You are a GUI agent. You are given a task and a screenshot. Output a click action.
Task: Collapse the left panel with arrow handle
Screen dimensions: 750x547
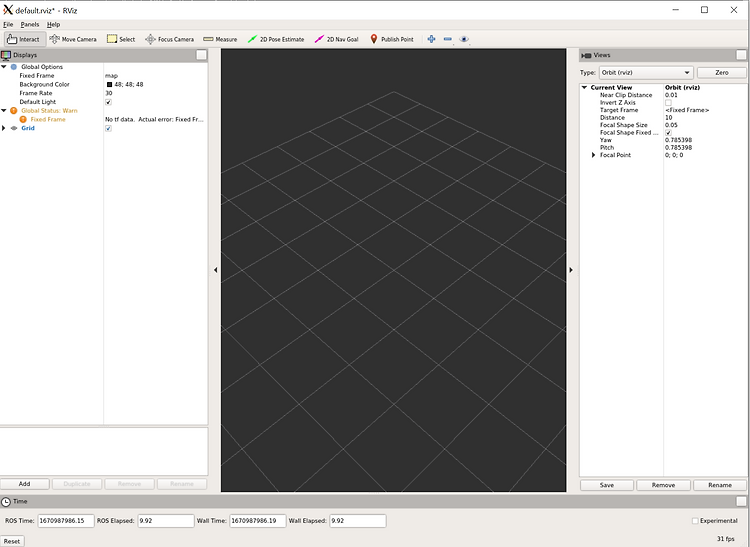pos(215,270)
